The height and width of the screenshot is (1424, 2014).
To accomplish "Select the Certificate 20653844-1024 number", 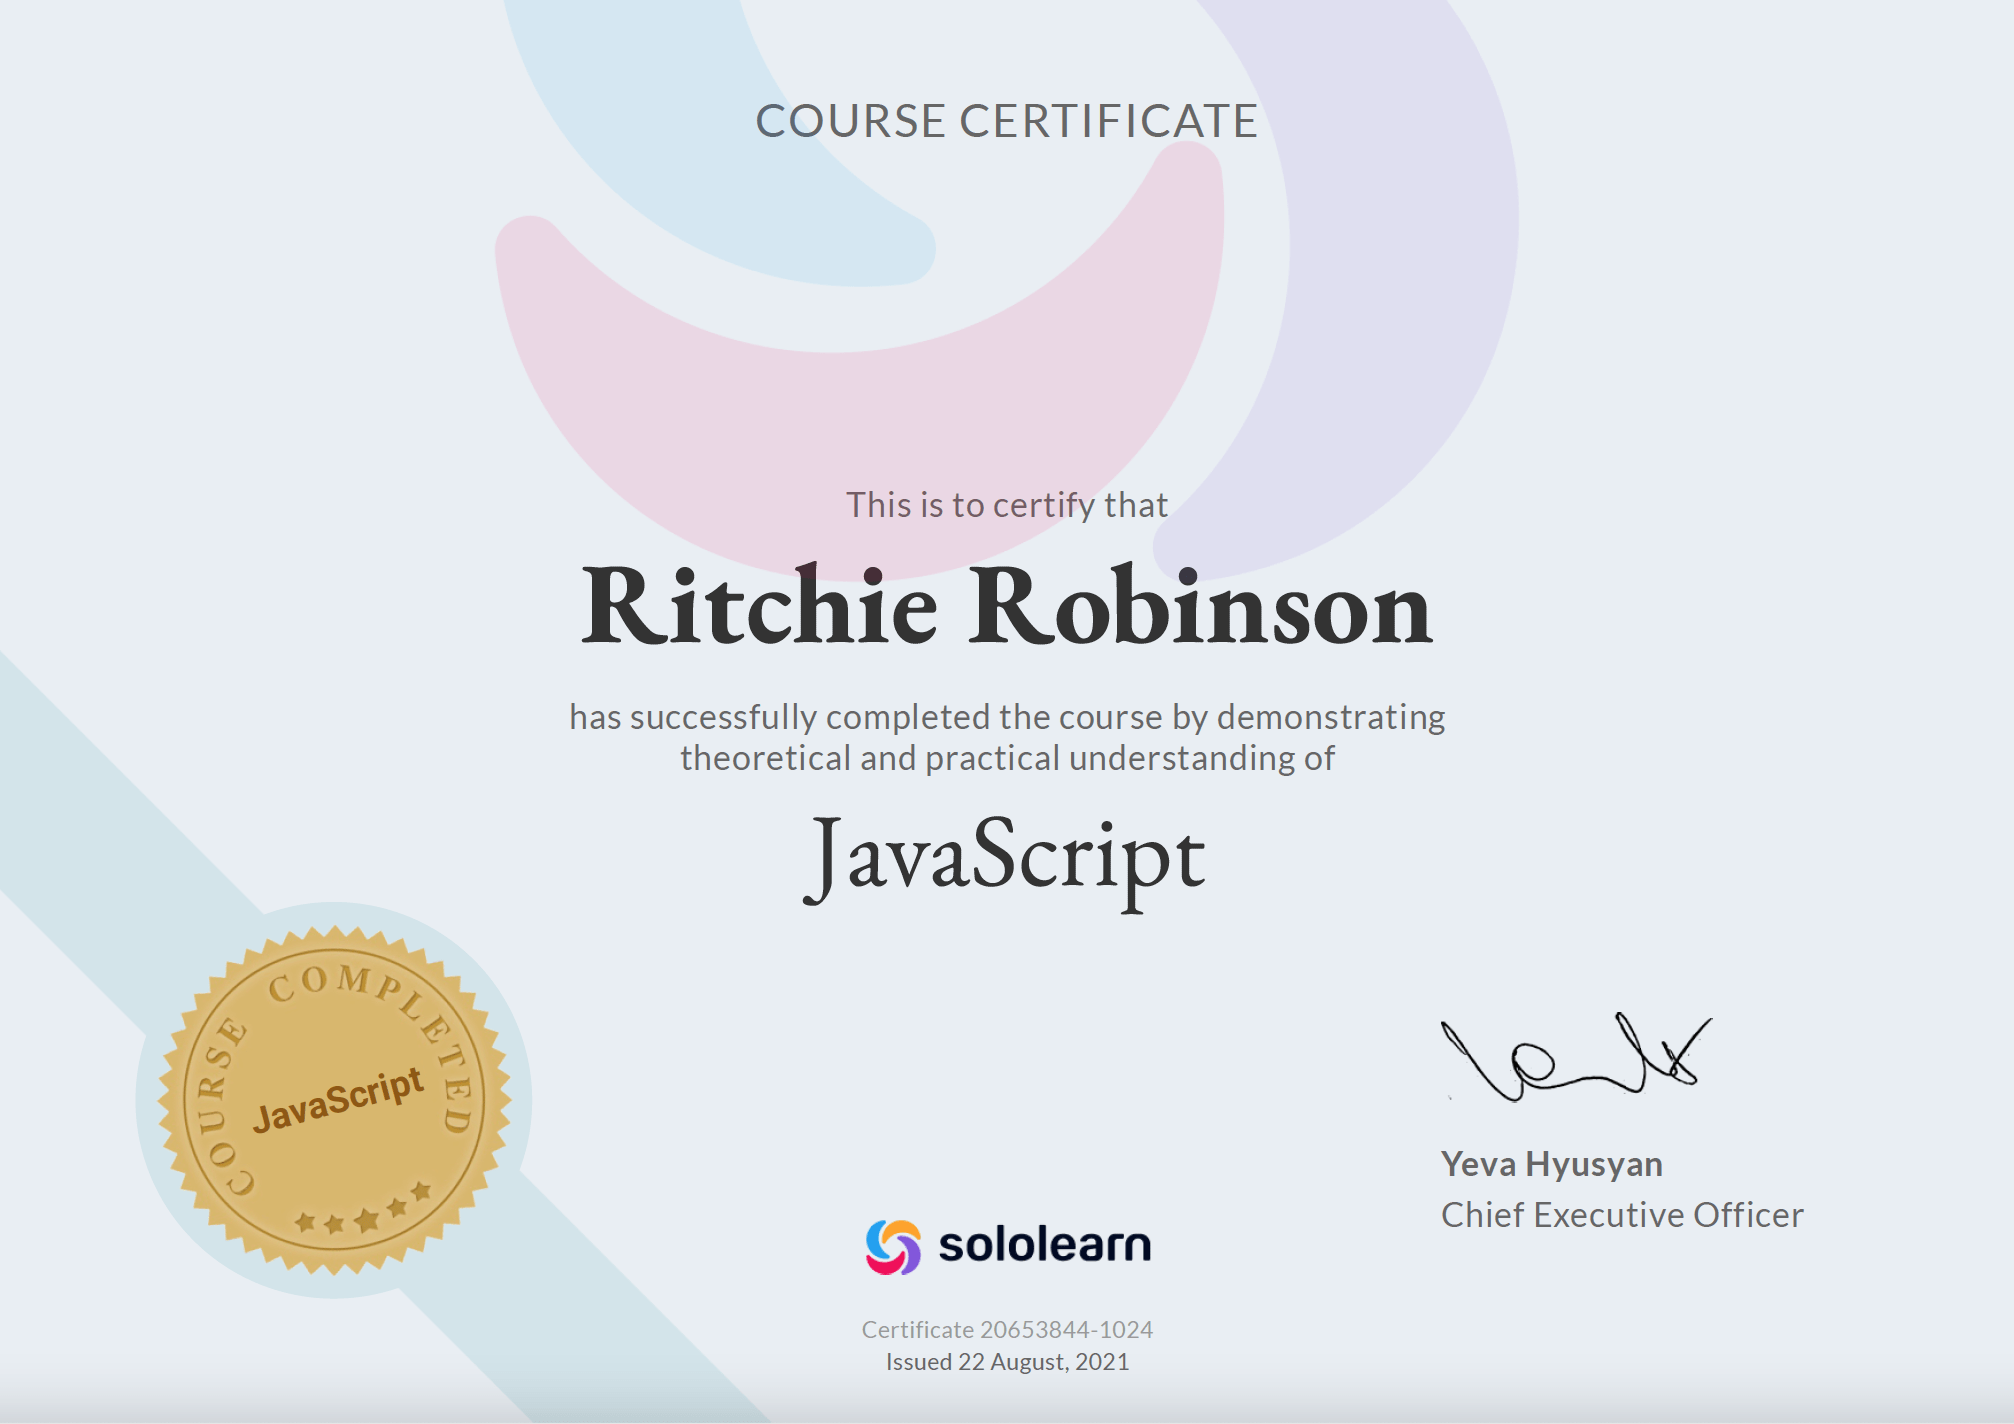I will tap(1007, 1329).
